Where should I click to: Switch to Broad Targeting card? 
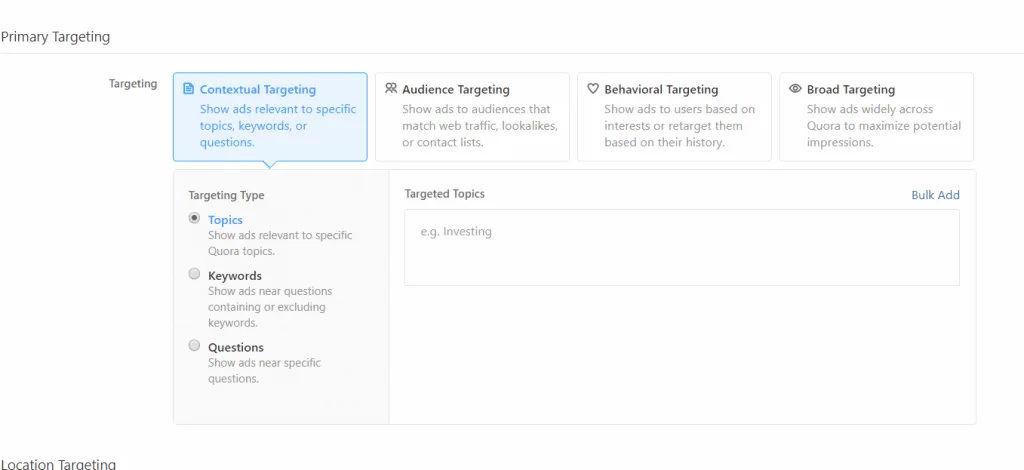876,117
